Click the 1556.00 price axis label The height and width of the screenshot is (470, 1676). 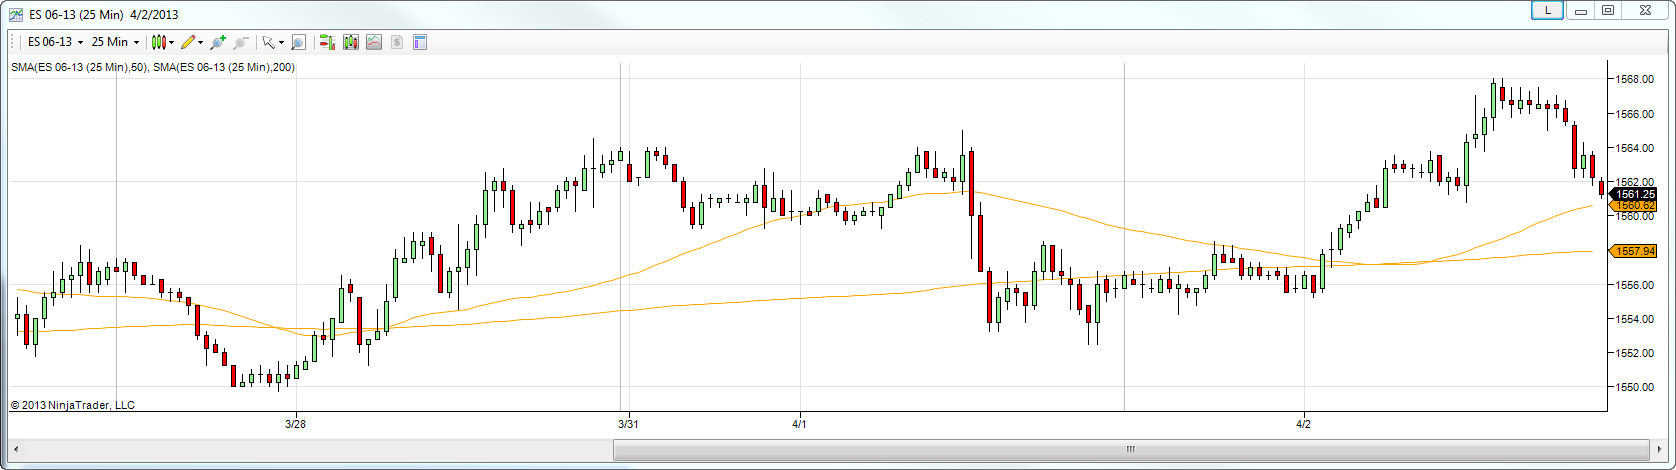pyautogui.click(x=1636, y=285)
